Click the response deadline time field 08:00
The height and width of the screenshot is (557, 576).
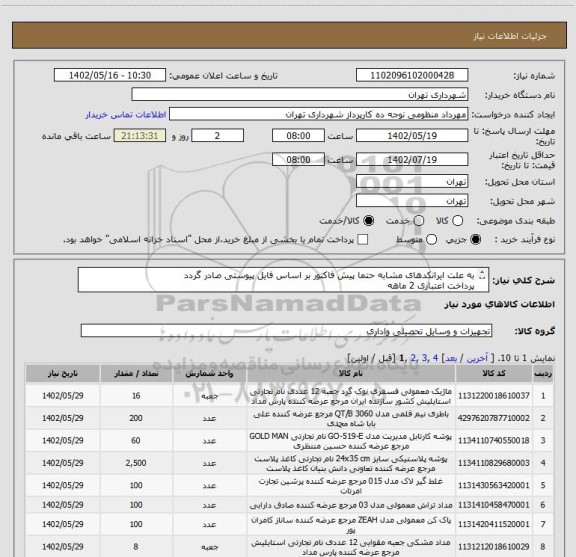[x=298, y=136]
